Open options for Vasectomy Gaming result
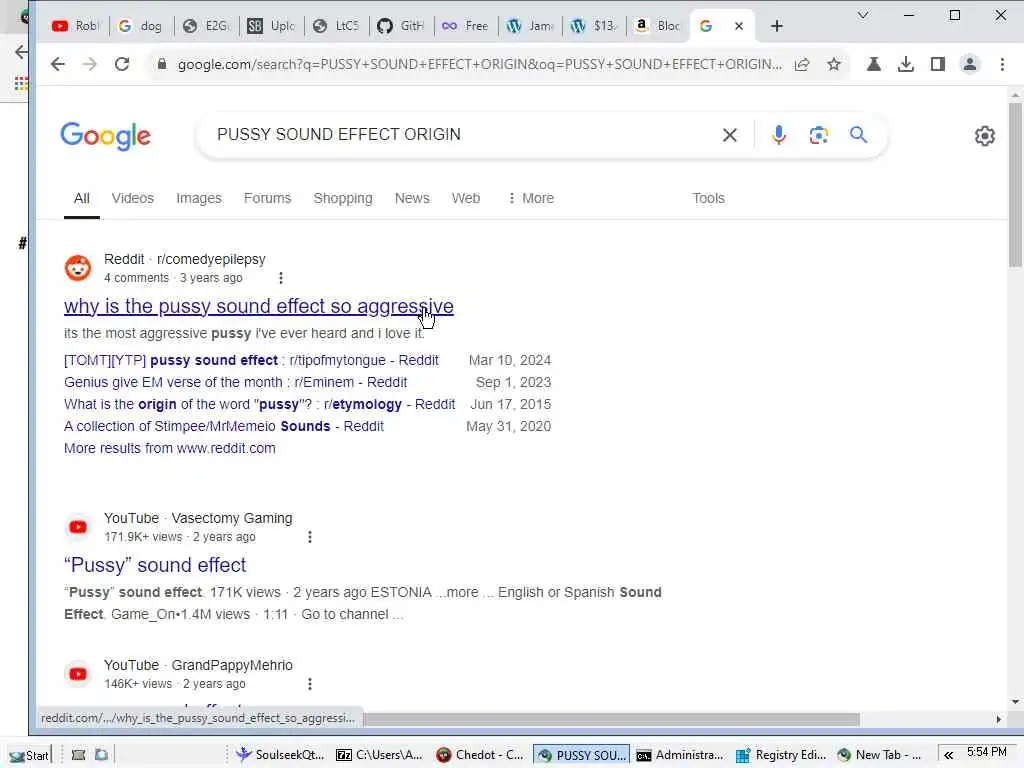This screenshot has width=1024, height=768. (310, 537)
